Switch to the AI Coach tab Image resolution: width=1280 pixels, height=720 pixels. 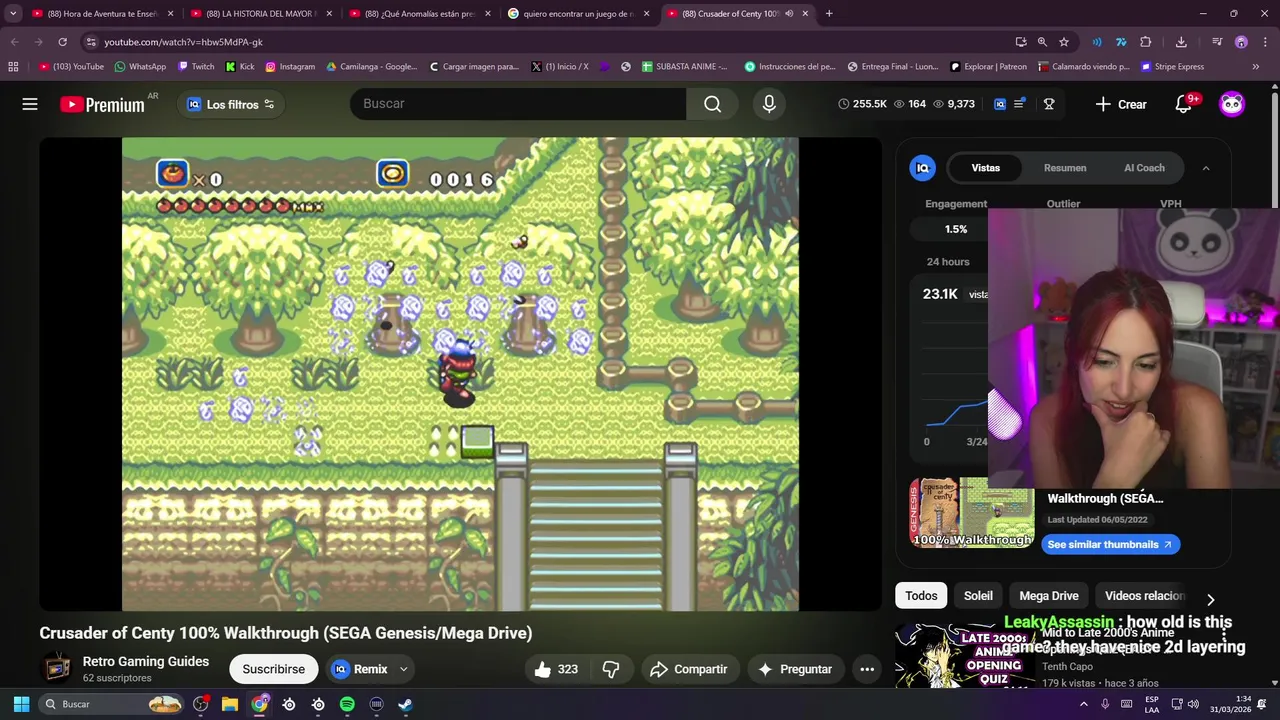coord(1144,168)
